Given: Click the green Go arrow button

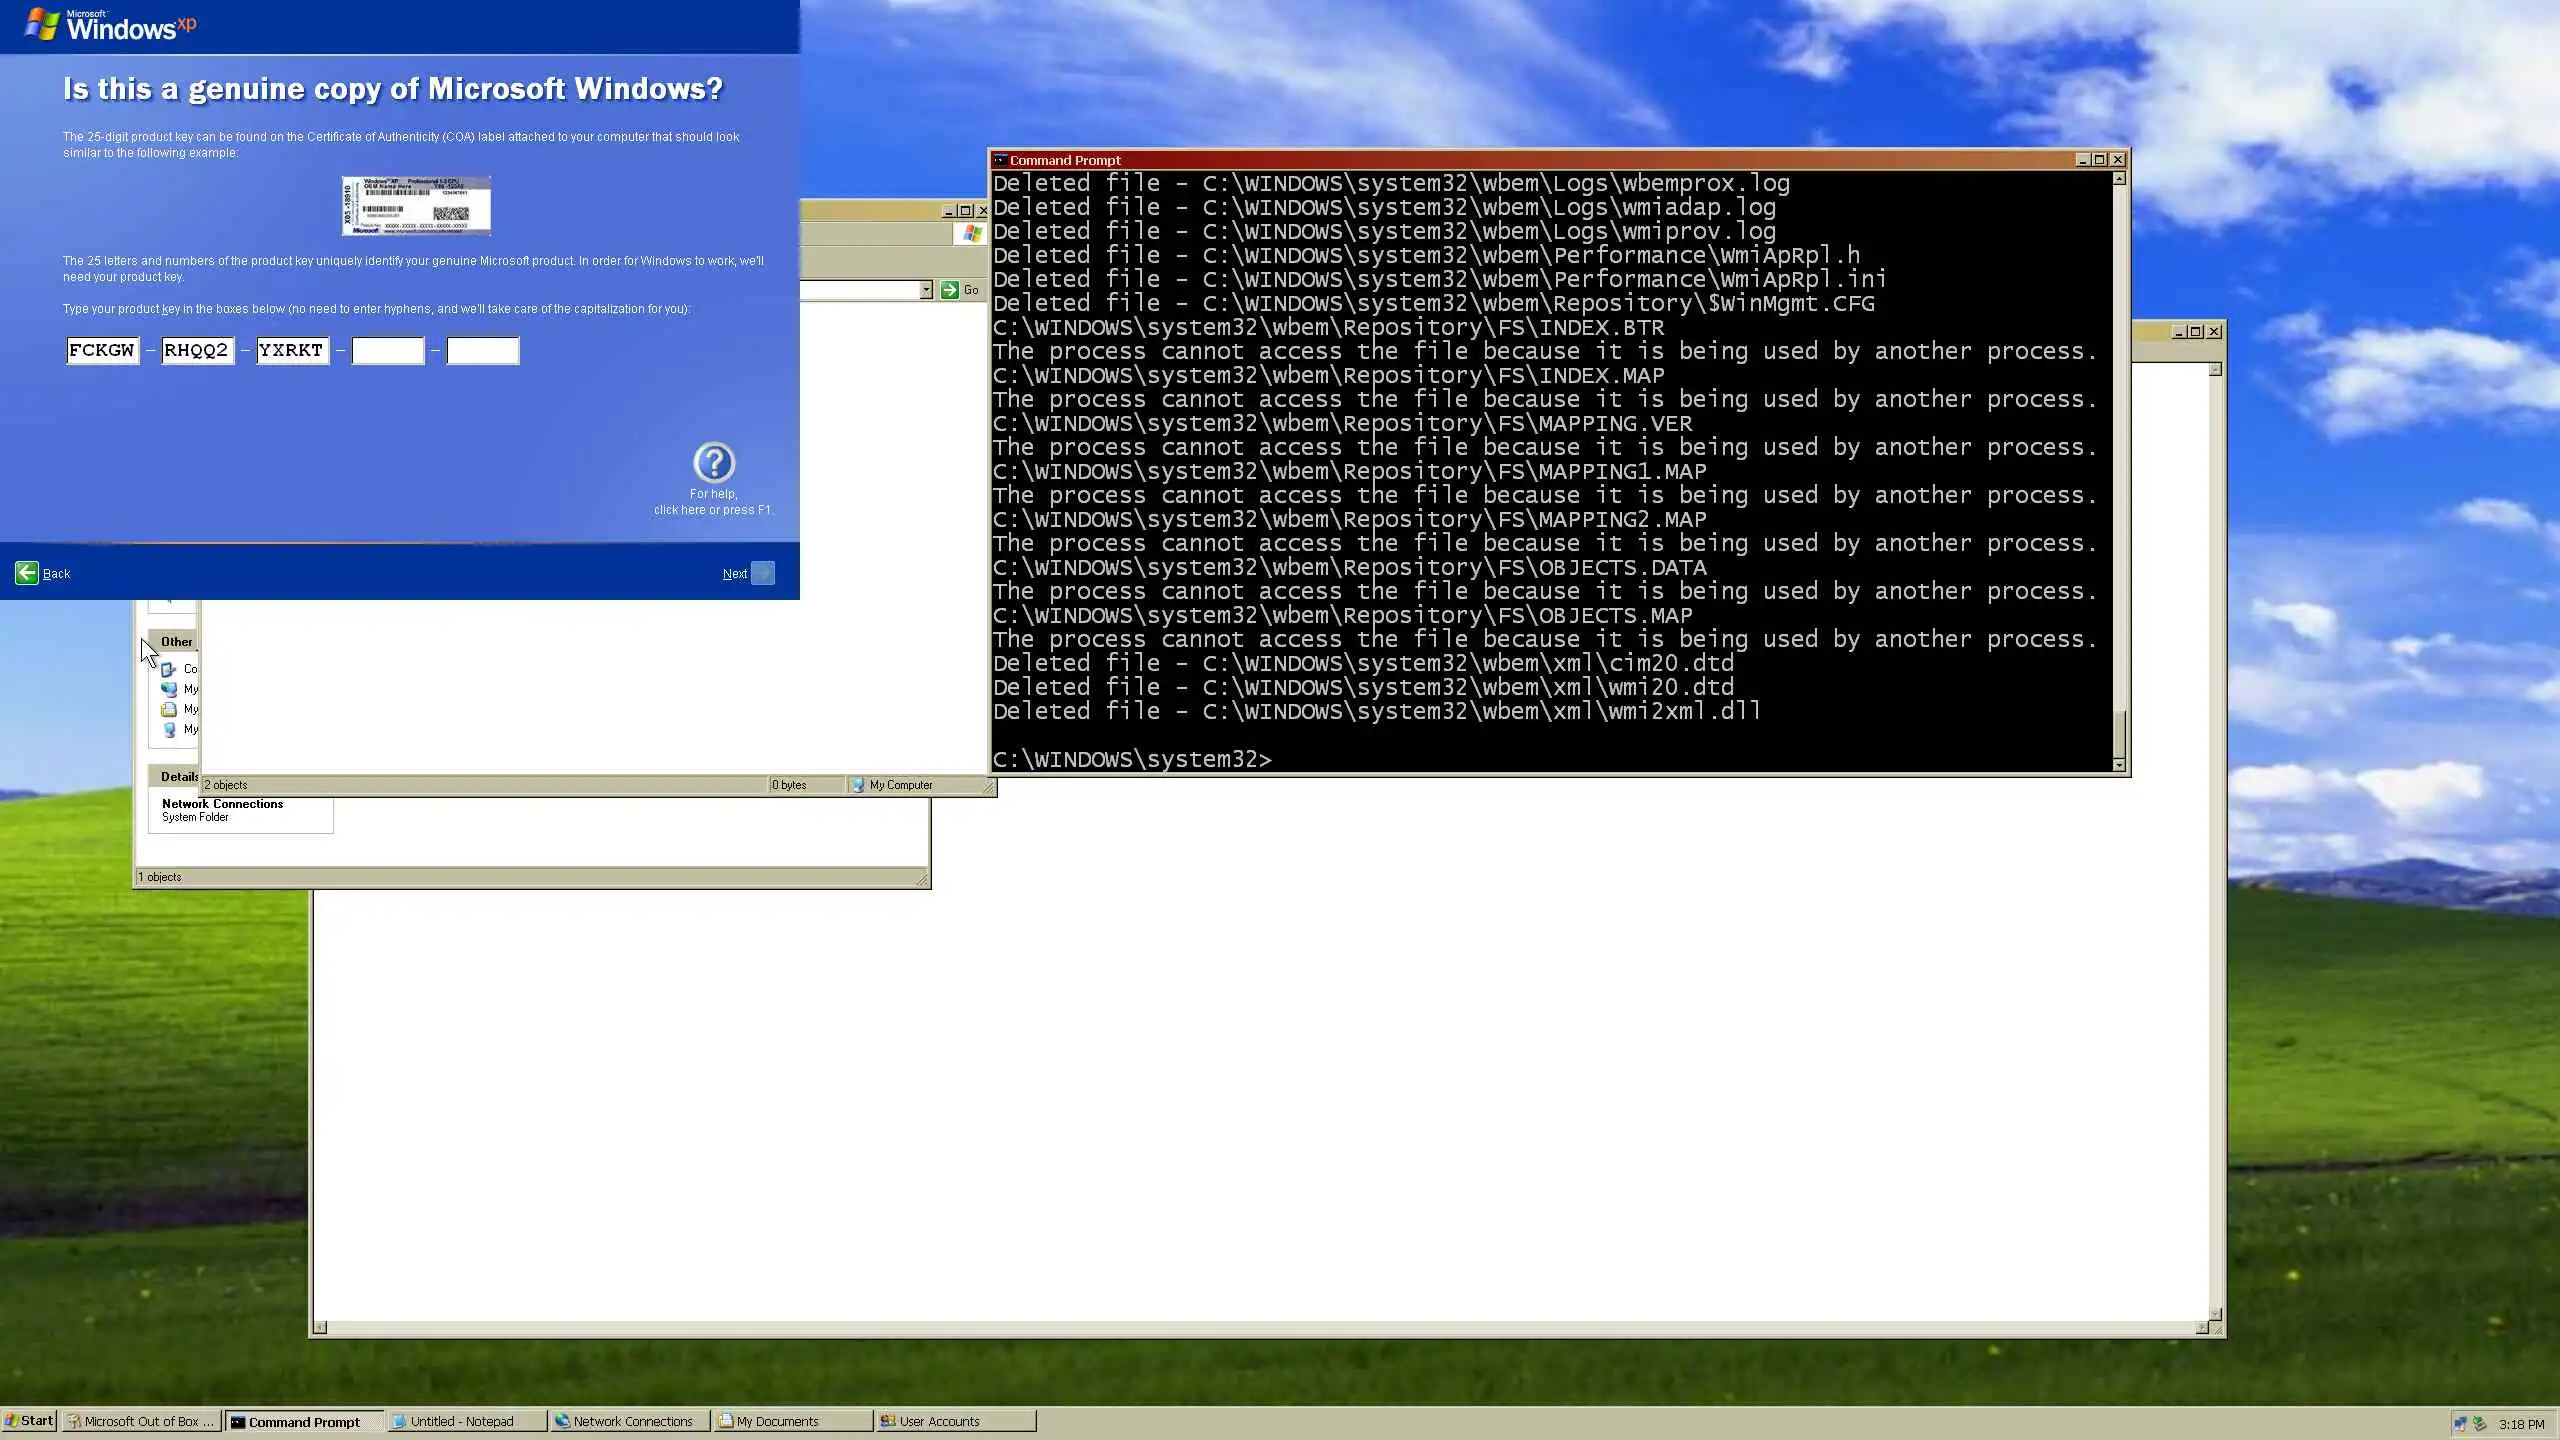Looking at the screenshot, I should click(950, 290).
